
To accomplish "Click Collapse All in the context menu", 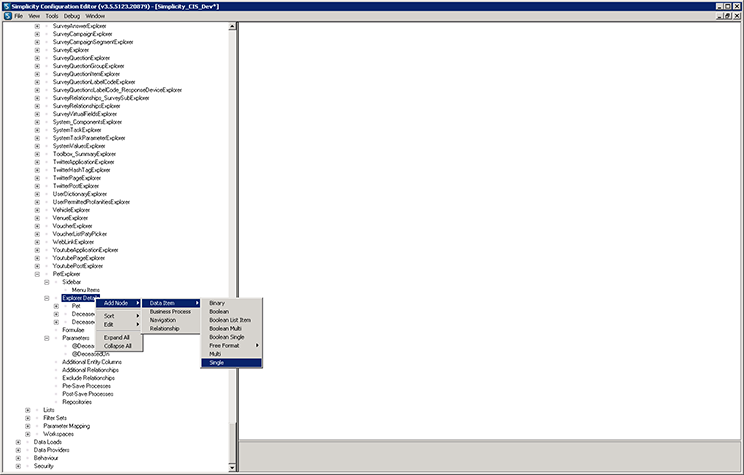I will [x=118, y=346].
